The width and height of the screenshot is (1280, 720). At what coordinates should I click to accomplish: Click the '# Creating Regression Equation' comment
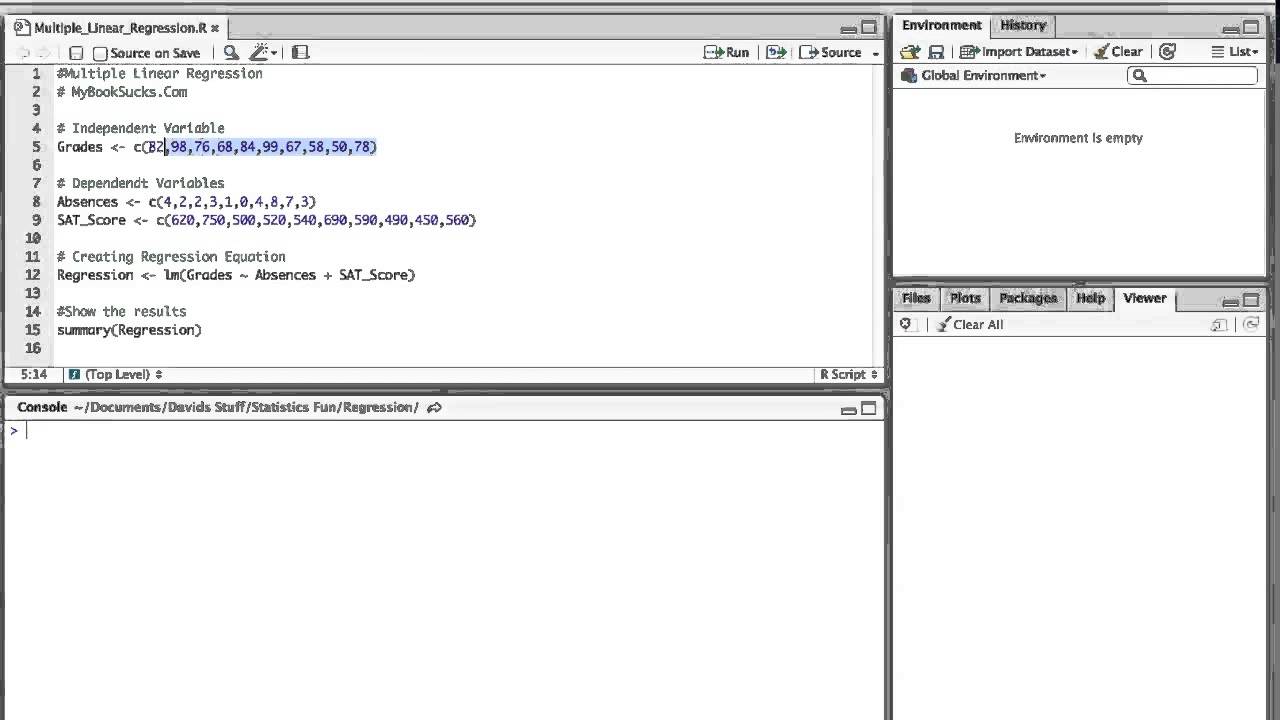(x=171, y=257)
